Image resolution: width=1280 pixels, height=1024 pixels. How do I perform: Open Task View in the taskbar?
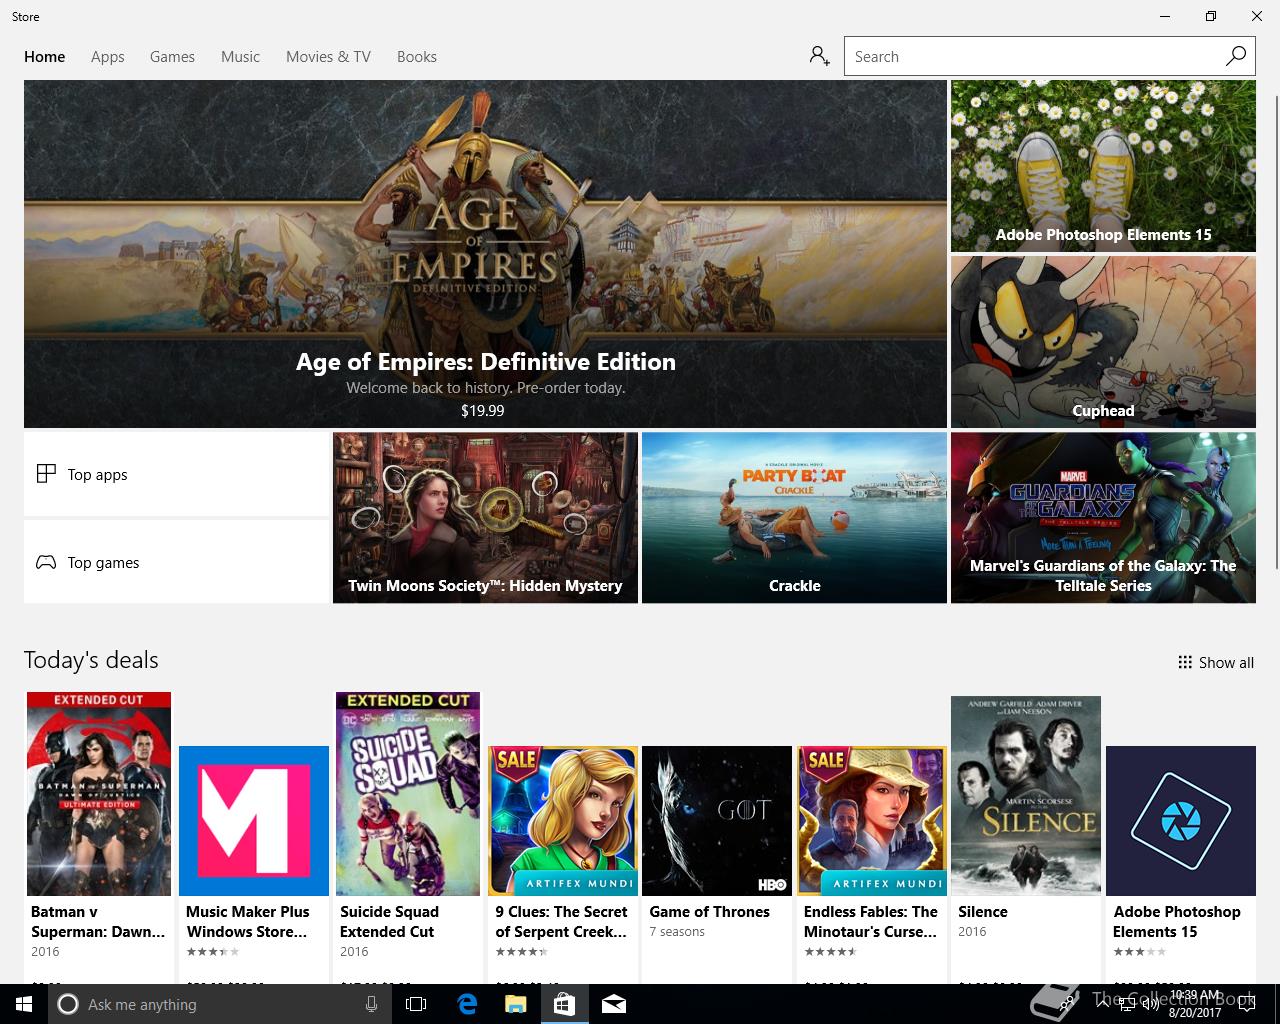416,1004
